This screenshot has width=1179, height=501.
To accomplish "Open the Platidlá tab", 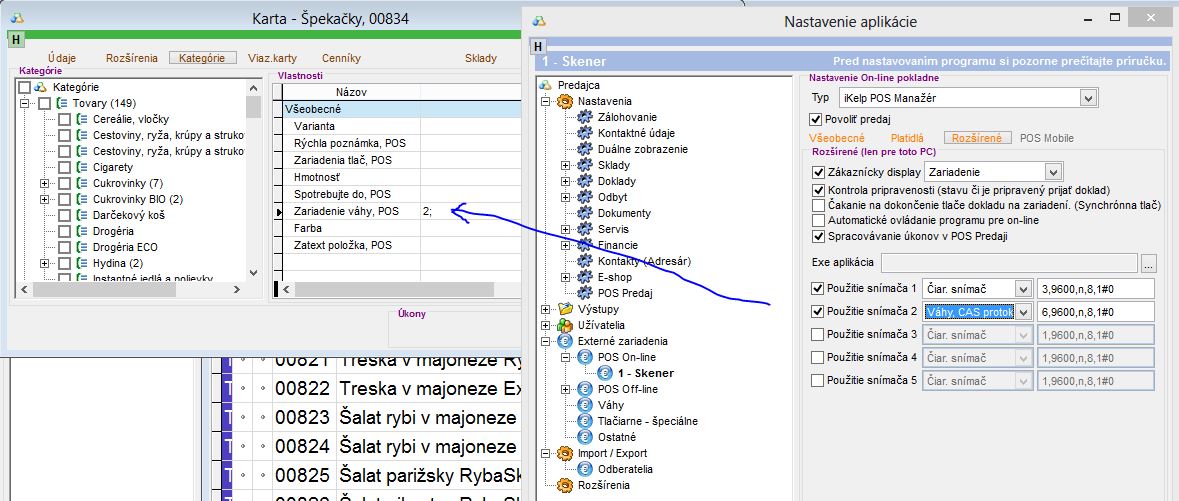I will 907,138.
